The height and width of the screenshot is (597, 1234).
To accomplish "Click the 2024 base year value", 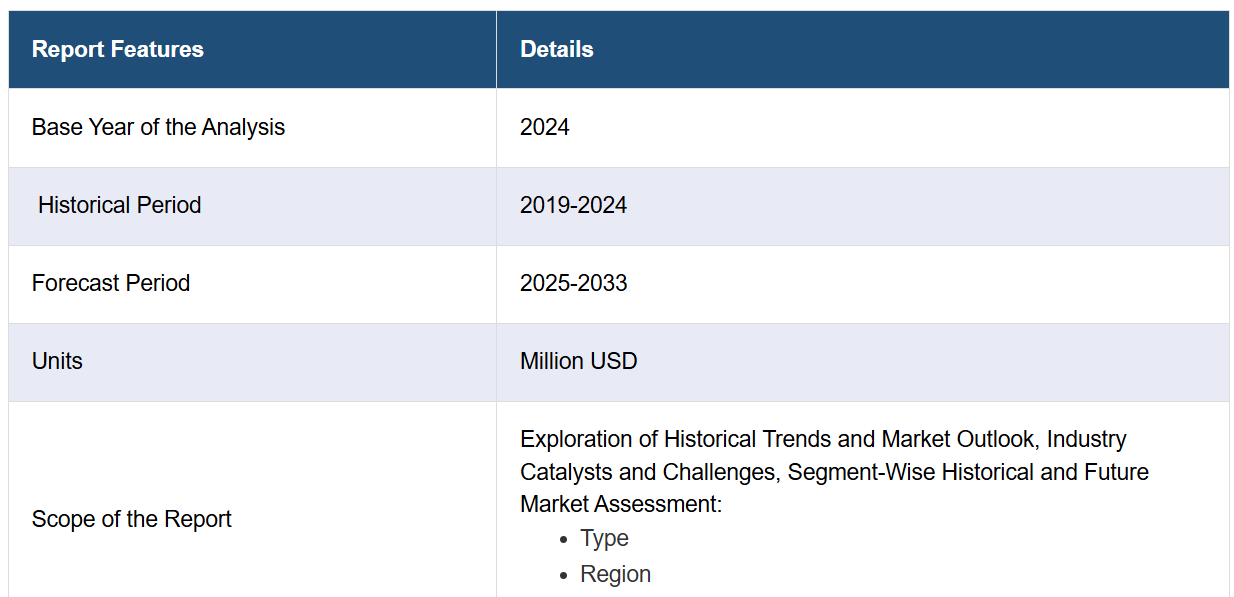I will pyautogui.click(x=544, y=128).
